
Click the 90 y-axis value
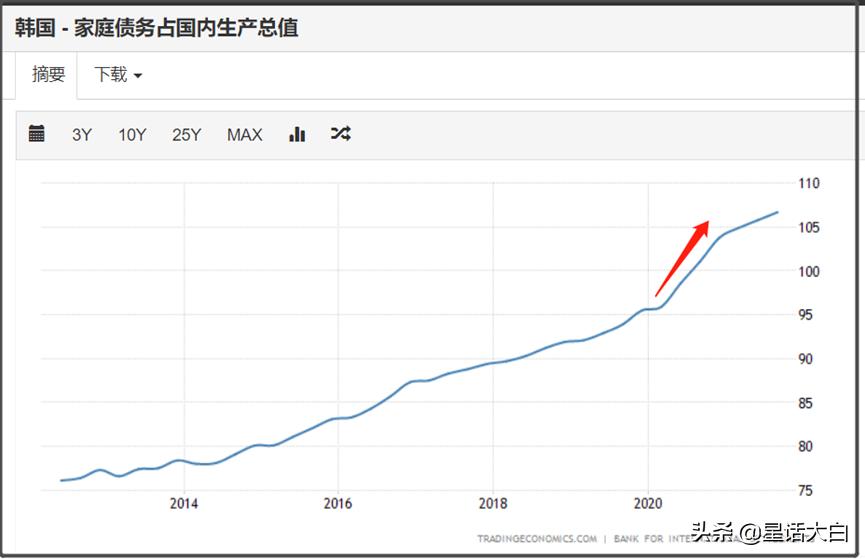click(805, 359)
